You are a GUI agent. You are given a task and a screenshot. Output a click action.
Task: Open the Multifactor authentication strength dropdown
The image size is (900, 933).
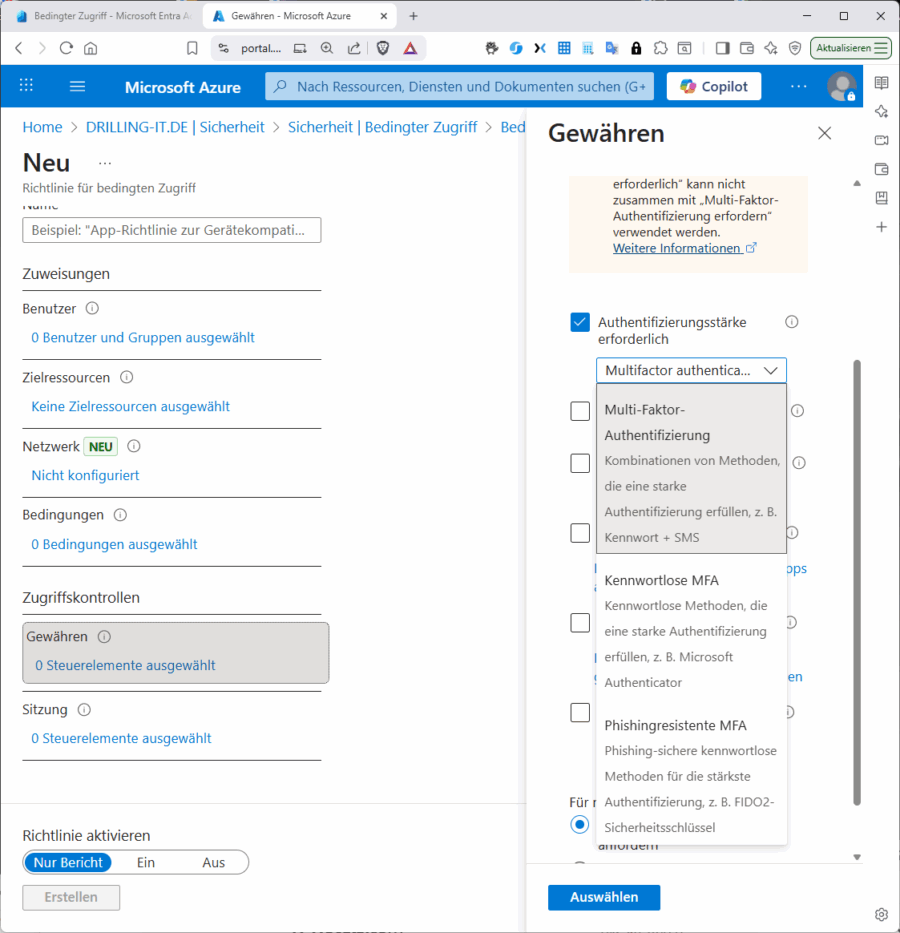pyautogui.click(x=691, y=370)
